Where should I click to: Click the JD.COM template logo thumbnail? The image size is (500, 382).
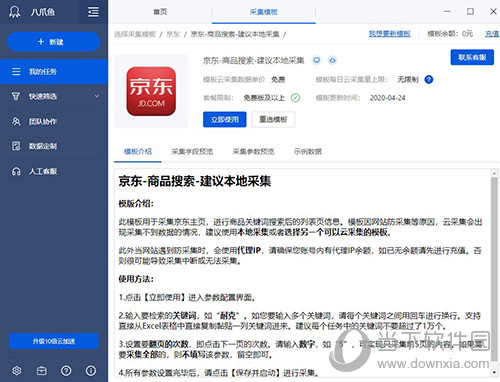(151, 91)
